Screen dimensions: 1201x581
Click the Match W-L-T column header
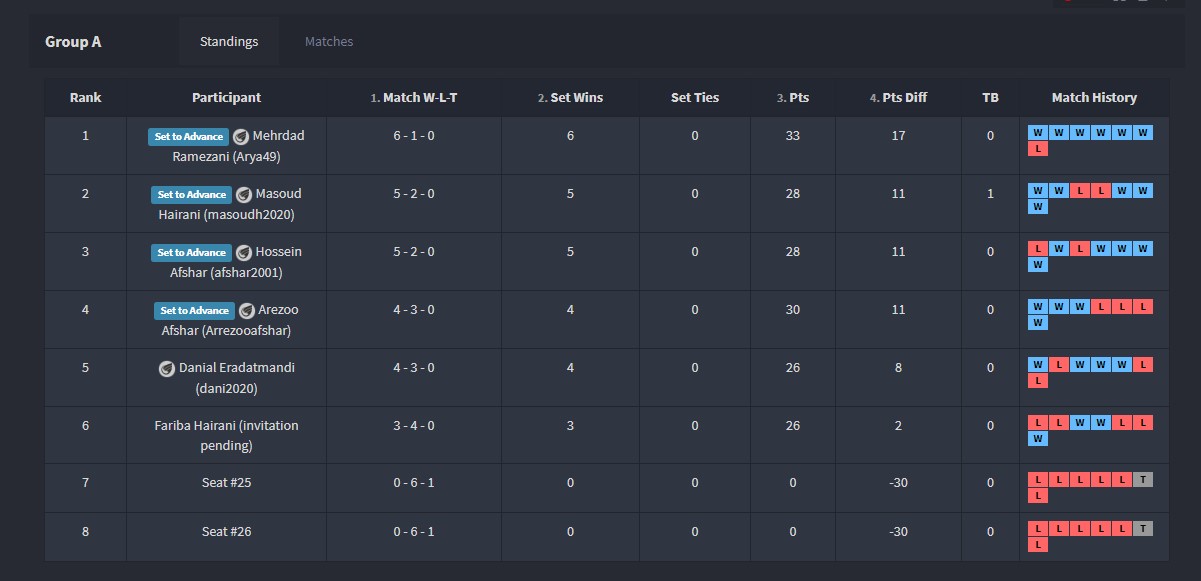coord(414,98)
